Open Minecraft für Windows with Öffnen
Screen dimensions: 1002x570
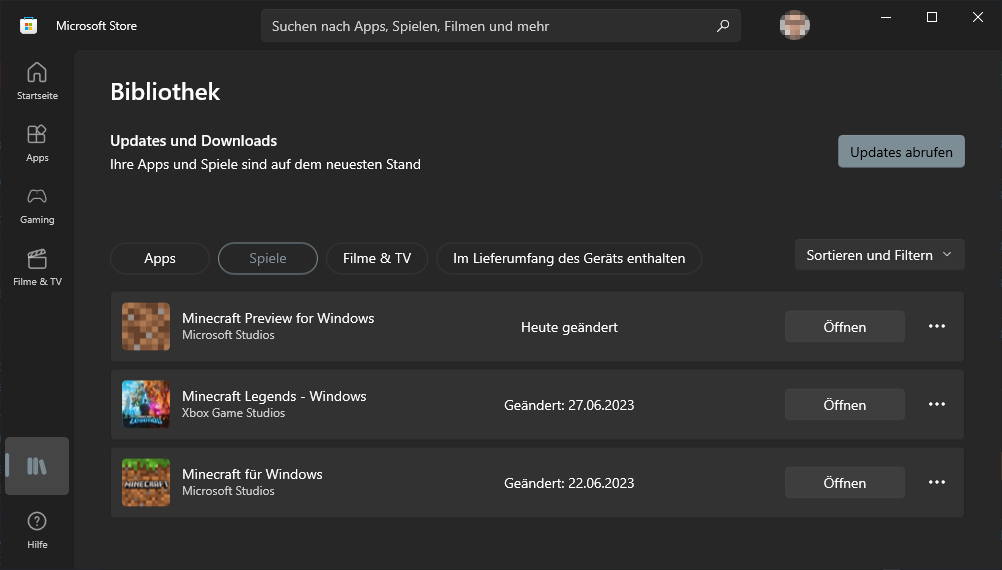[844, 483]
